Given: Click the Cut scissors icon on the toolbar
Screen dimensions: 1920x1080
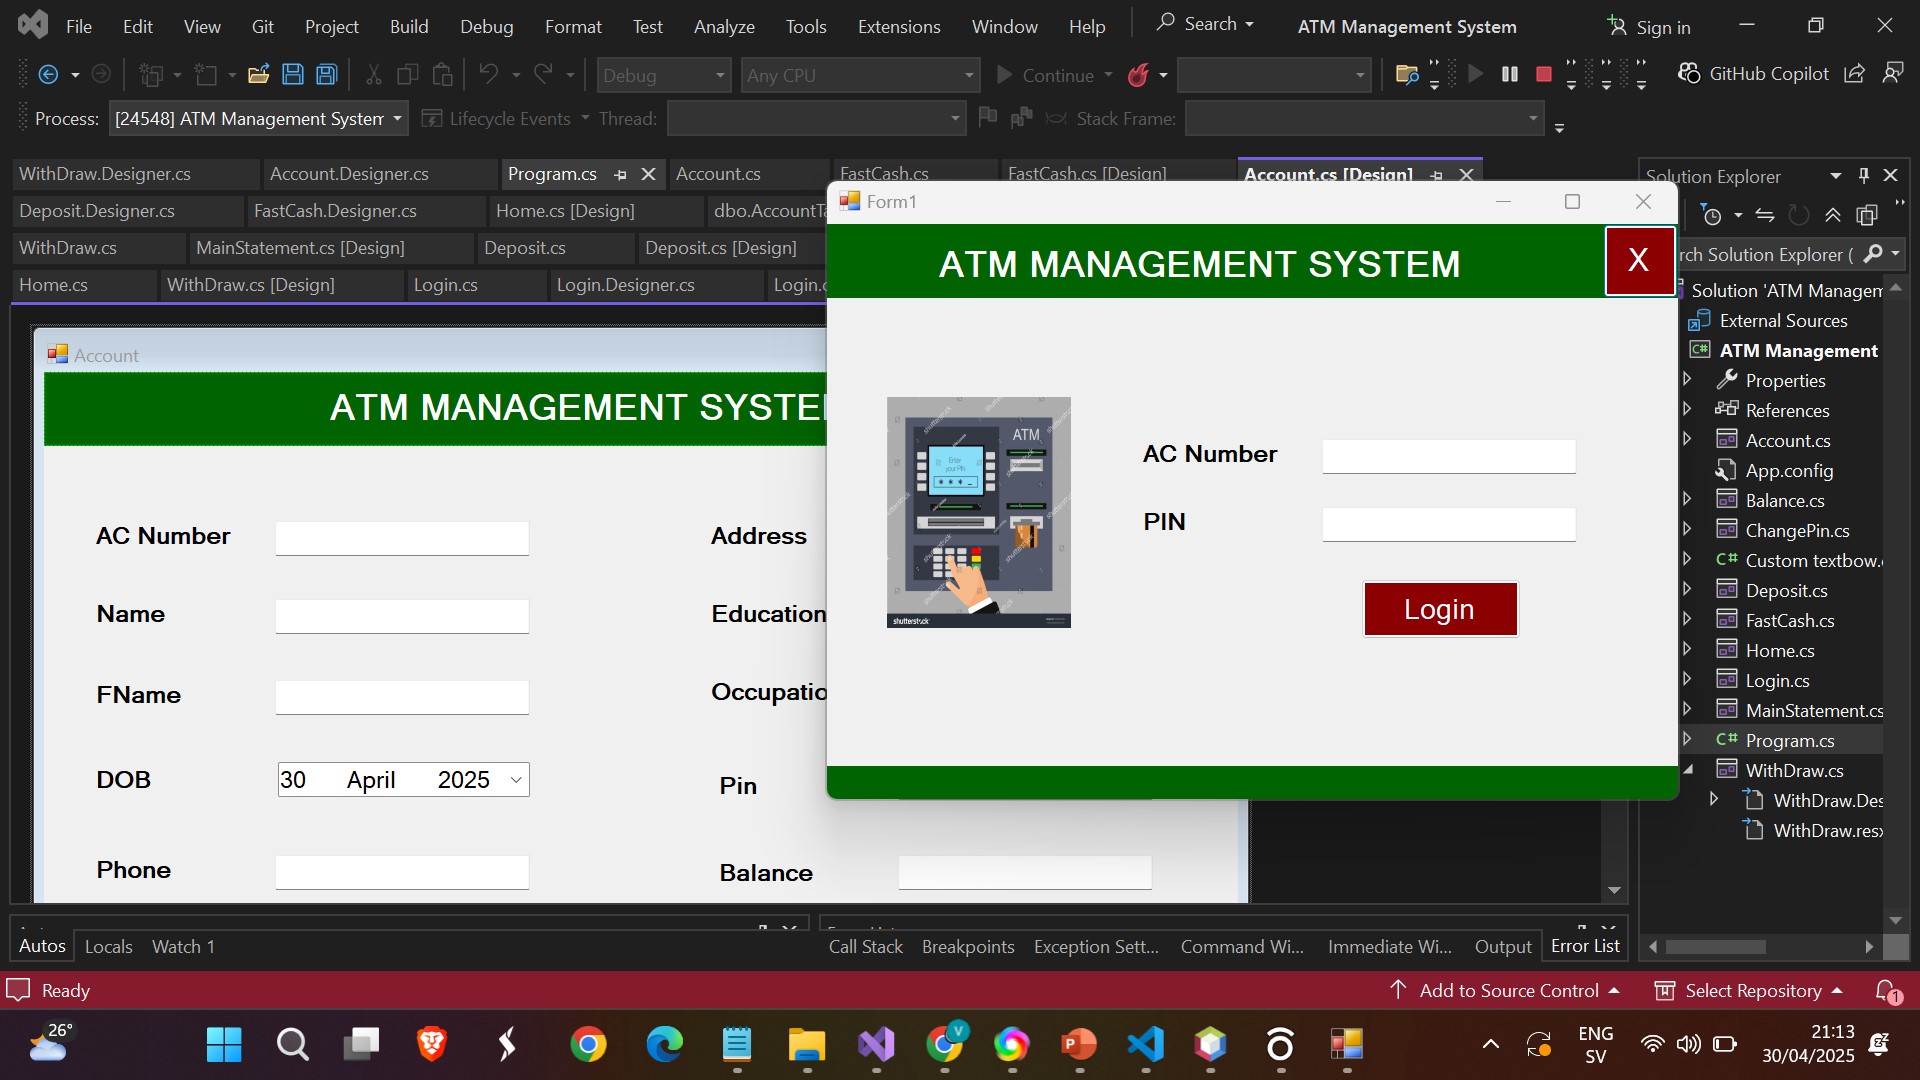Looking at the screenshot, I should (372, 74).
